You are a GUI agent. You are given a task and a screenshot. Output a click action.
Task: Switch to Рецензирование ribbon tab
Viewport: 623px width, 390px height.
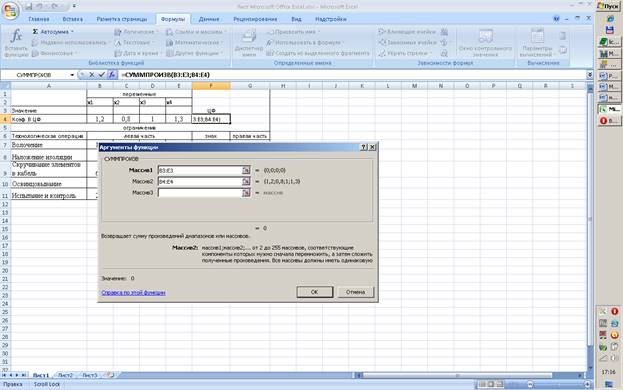255,19
